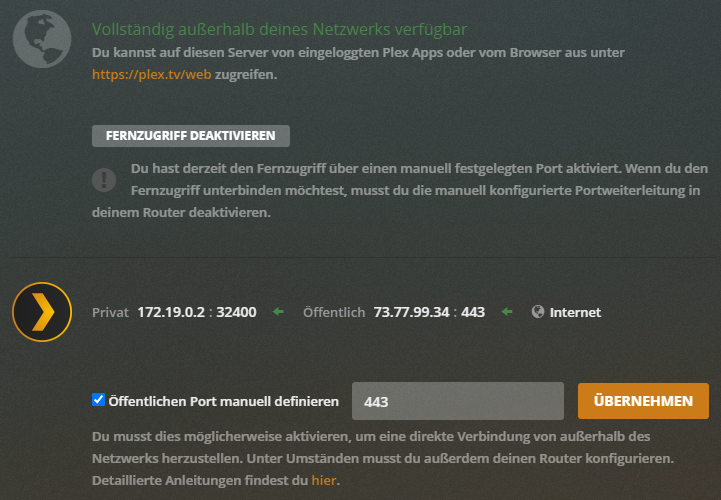This screenshot has width=721, height=500.
Task: Click the small globe icon beside Internet
Action: click(x=538, y=312)
